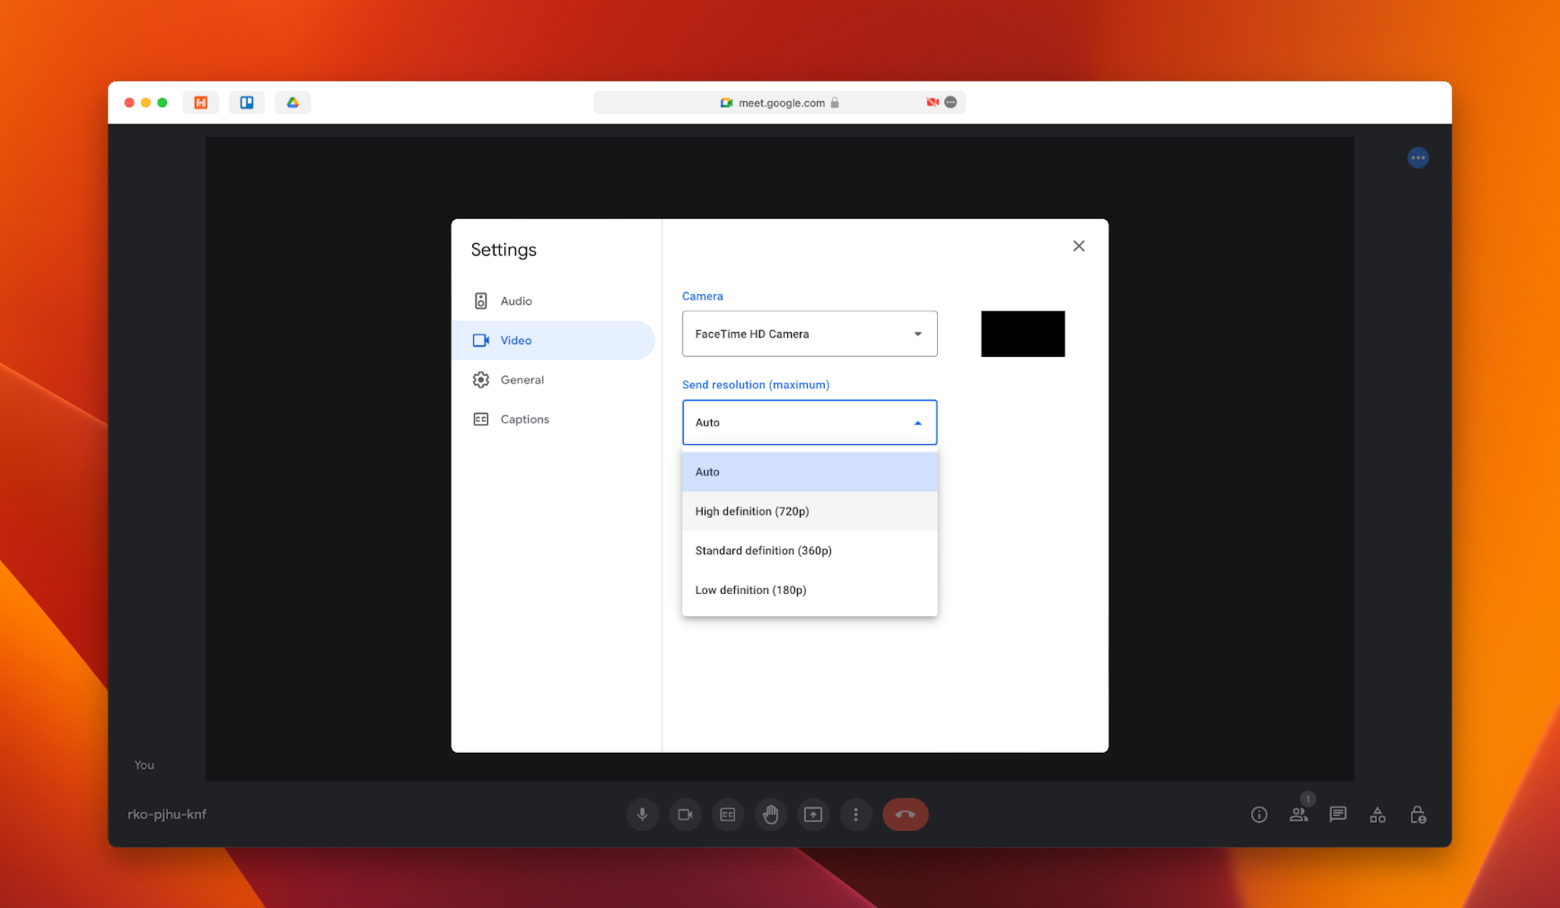Collapse the Send resolution Auto dropdown
The width and height of the screenshot is (1560, 908).
(x=809, y=423)
